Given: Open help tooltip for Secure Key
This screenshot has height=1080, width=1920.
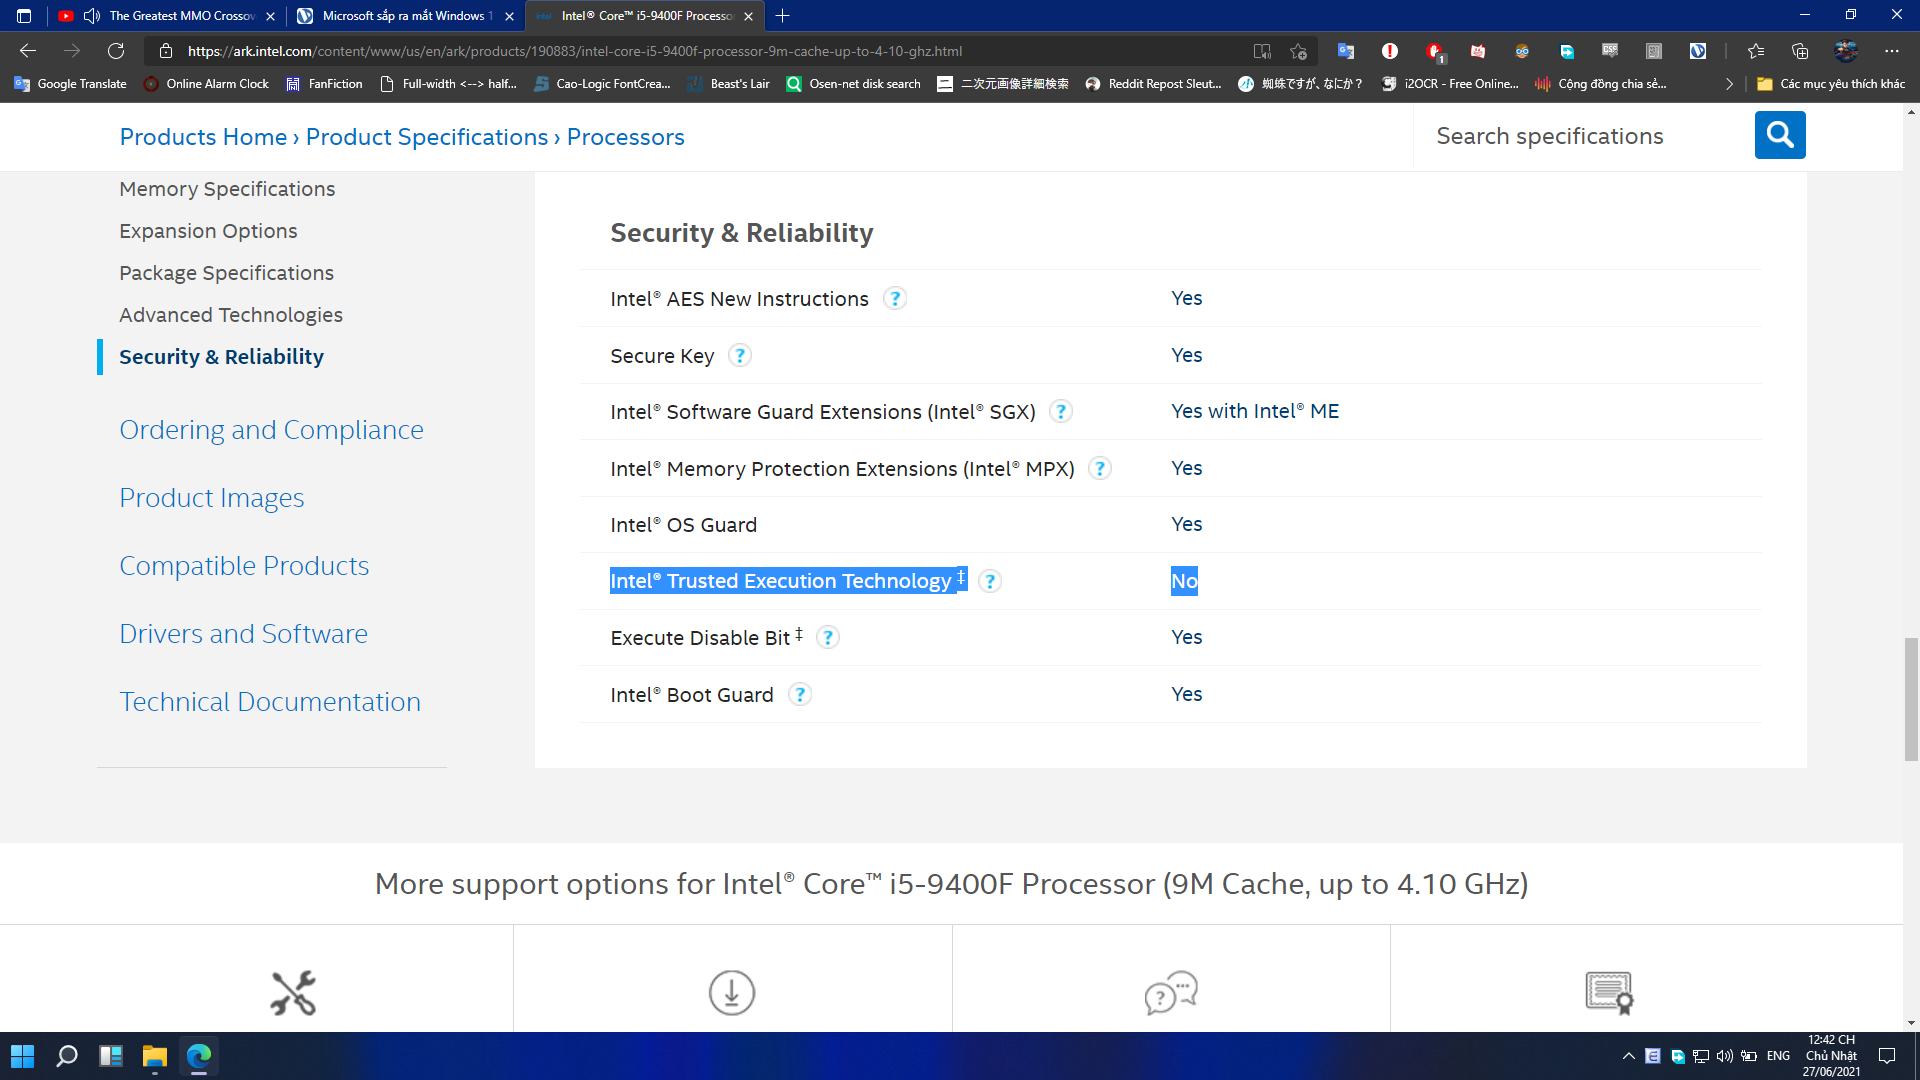Looking at the screenshot, I should tap(740, 356).
